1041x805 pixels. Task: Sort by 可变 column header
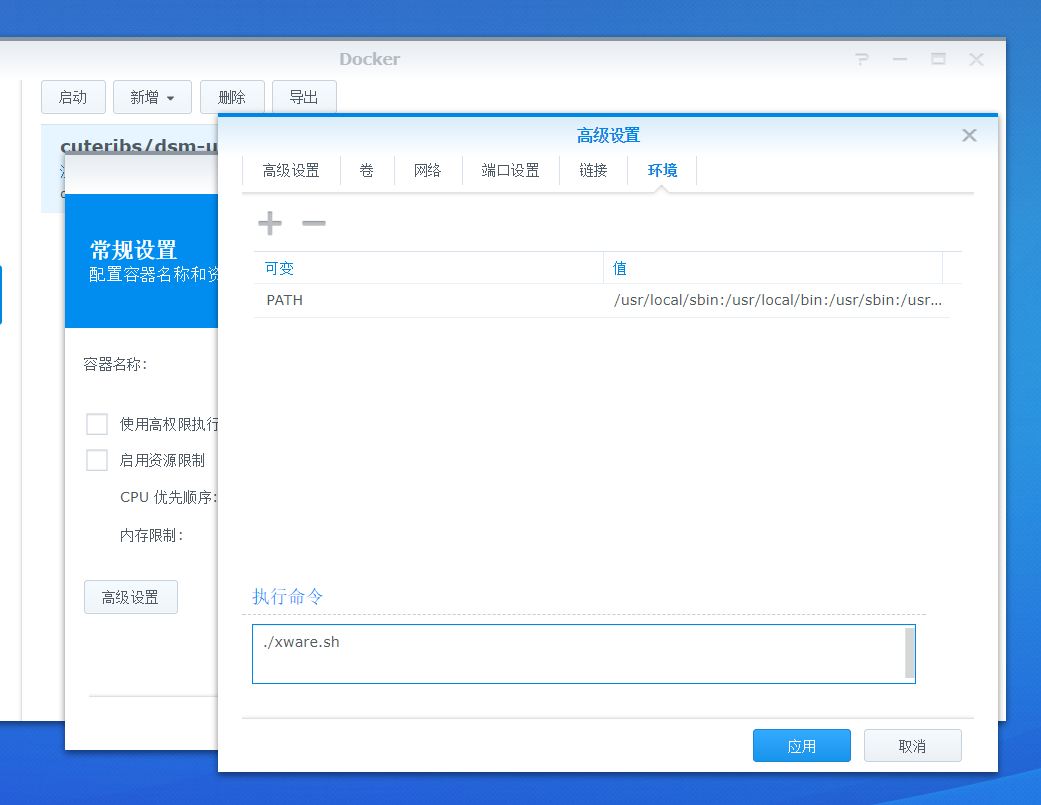tap(428, 268)
